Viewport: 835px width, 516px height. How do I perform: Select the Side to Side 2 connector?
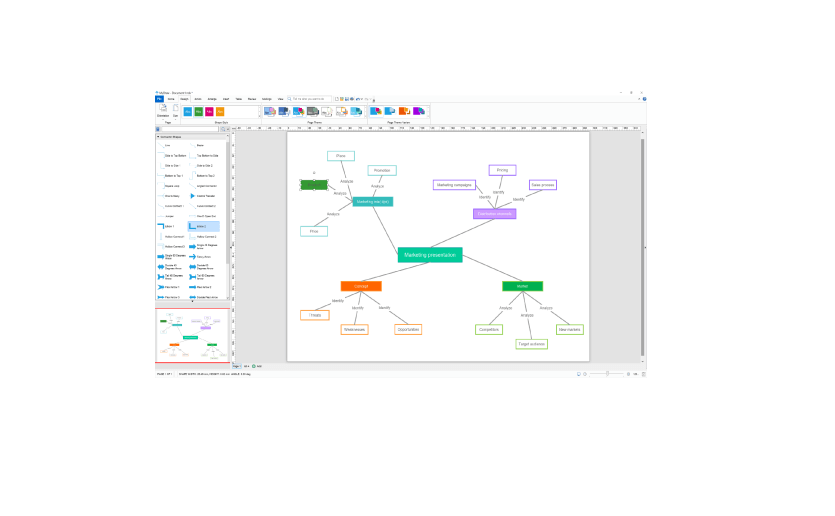point(202,166)
